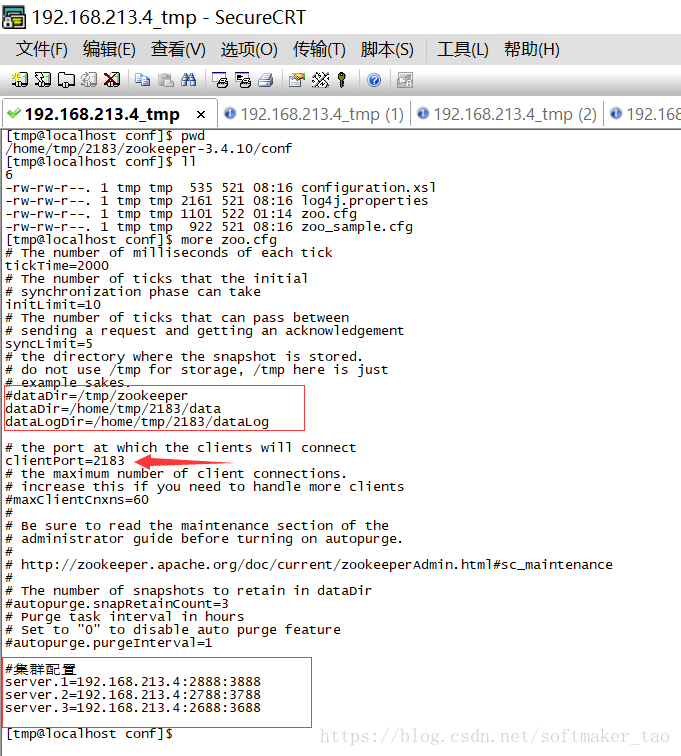681x756 pixels.
Task: Click the Connect in Tab icon
Action: [66, 80]
